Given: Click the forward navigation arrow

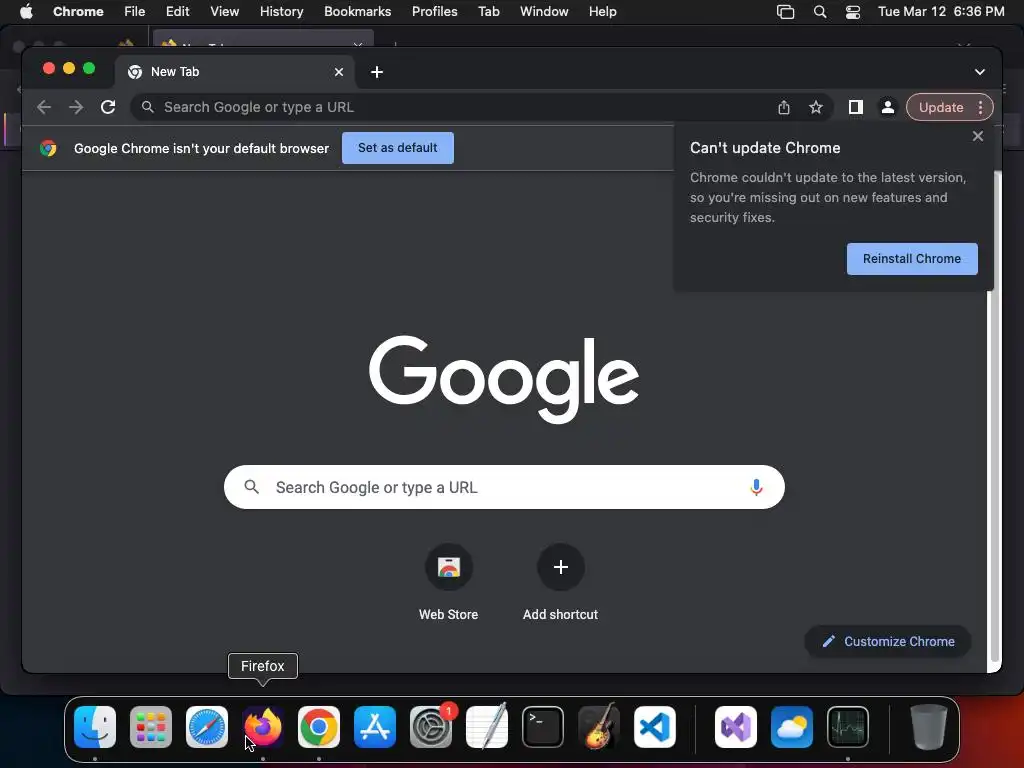Looking at the screenshot, I should pos(76,107).
